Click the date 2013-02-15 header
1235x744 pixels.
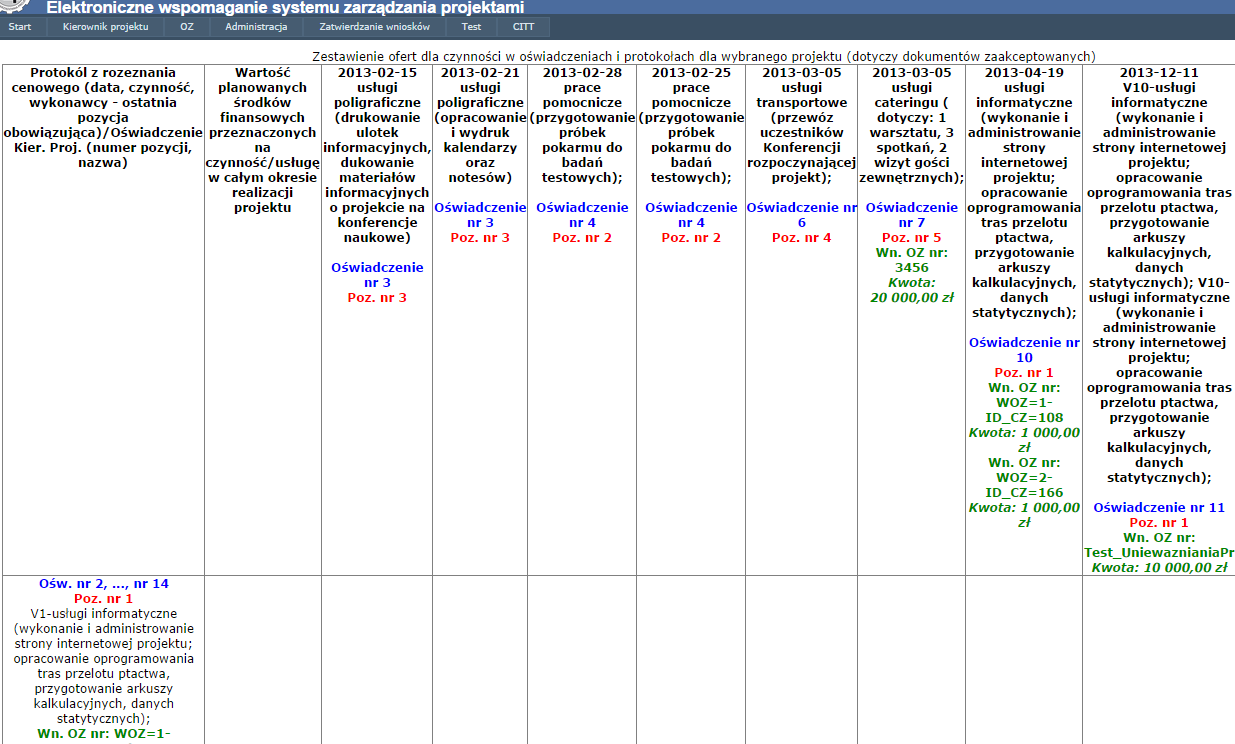377,73
